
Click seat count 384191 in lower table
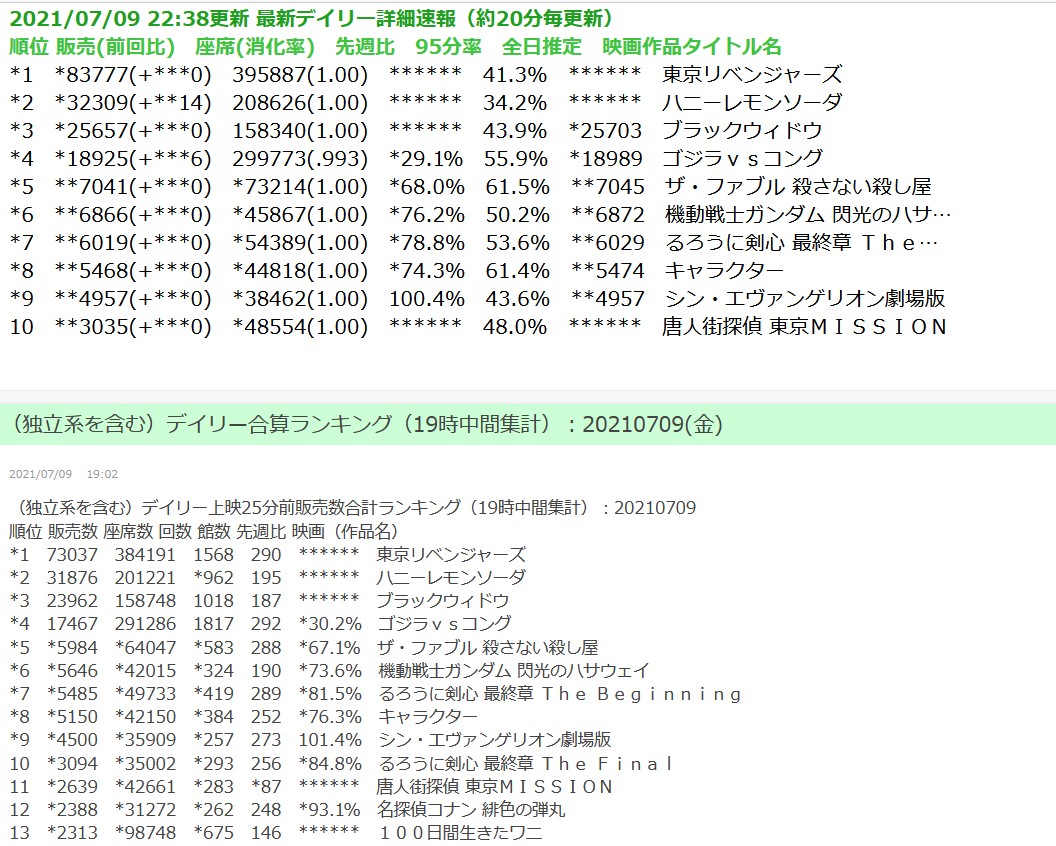[x=145, y=555]
